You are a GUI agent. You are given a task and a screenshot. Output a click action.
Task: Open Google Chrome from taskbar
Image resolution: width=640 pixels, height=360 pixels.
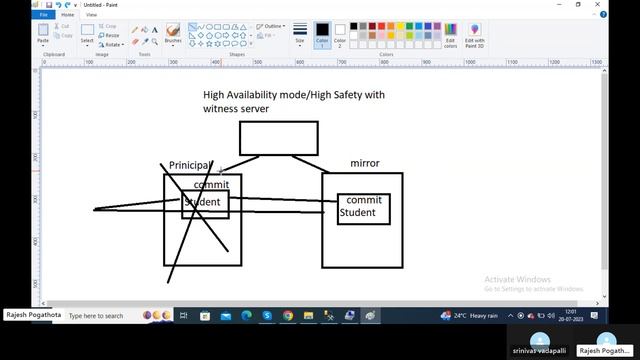pyautogui.click(x=288, y=316)
